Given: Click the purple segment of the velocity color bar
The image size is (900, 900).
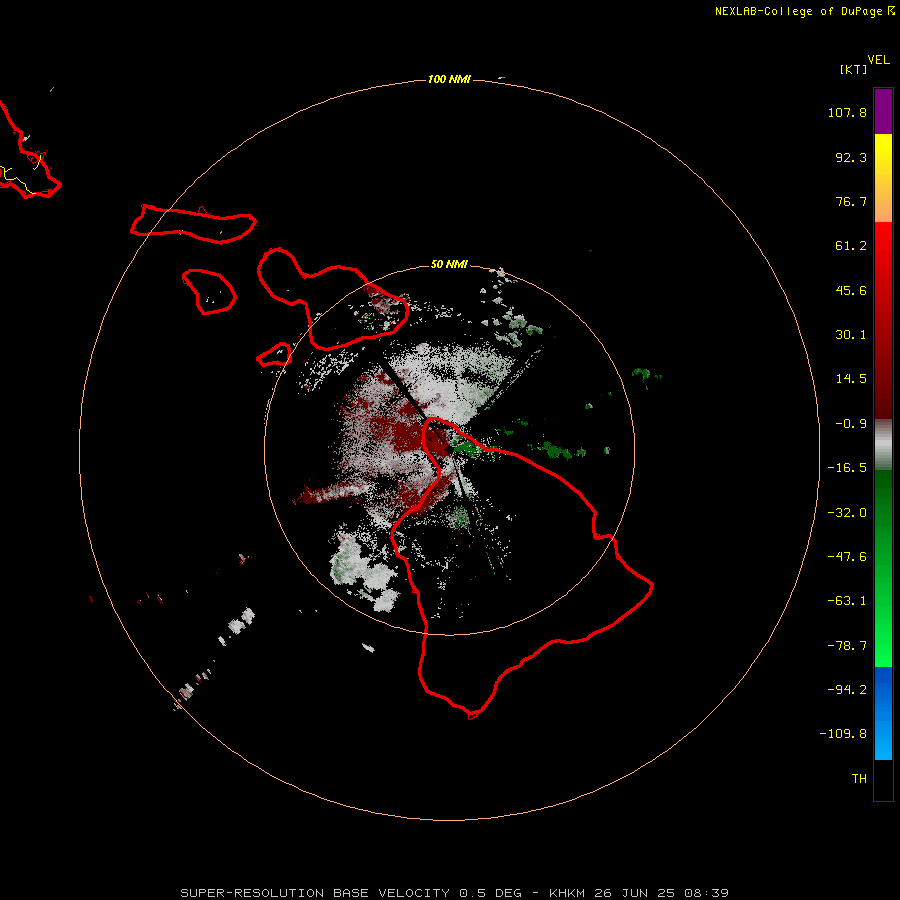Looking at the screenshot, I should [883, 111].
